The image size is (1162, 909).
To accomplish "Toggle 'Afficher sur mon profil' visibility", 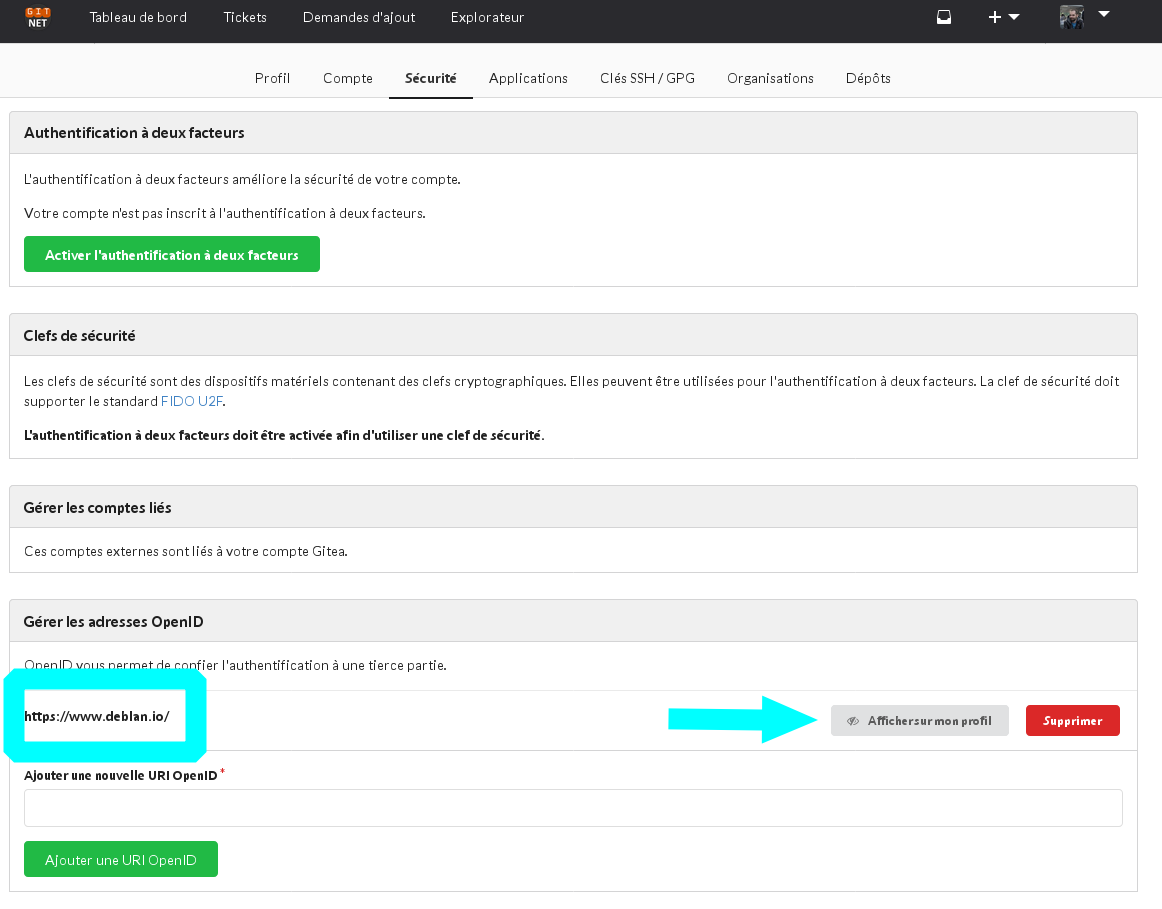I will point(919,721).
